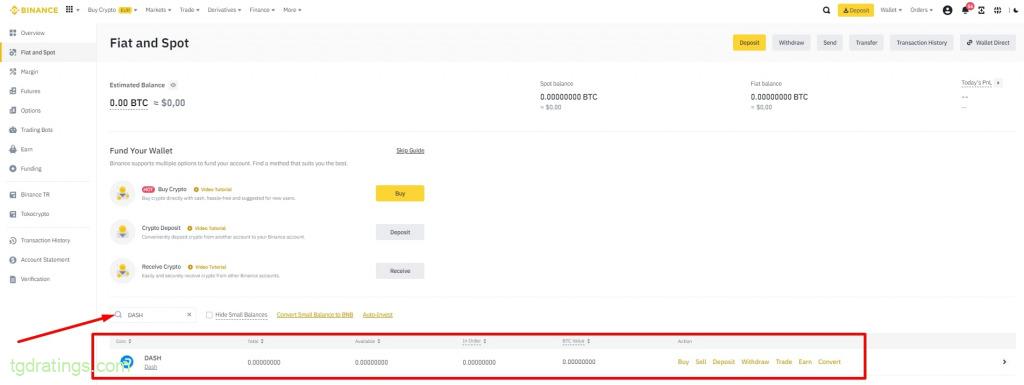1024x385 pixels.
Task: Click Trade action in DASH row
Action: (784, 362)
